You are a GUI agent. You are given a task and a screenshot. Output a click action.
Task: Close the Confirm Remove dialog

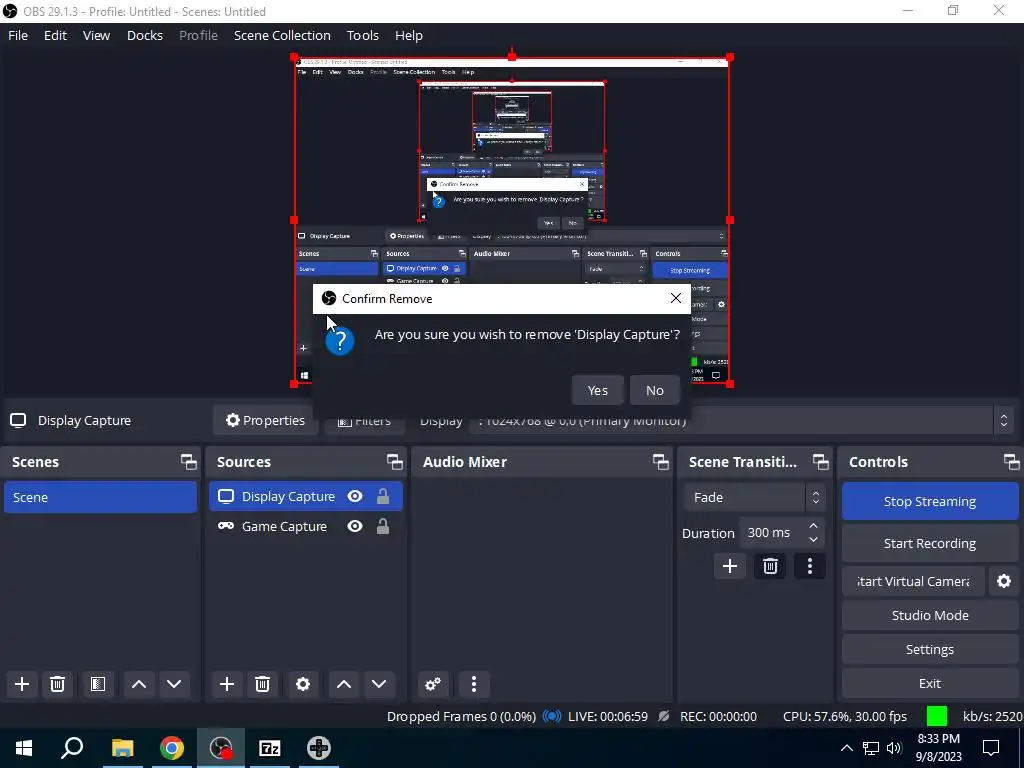coord(676,298)
